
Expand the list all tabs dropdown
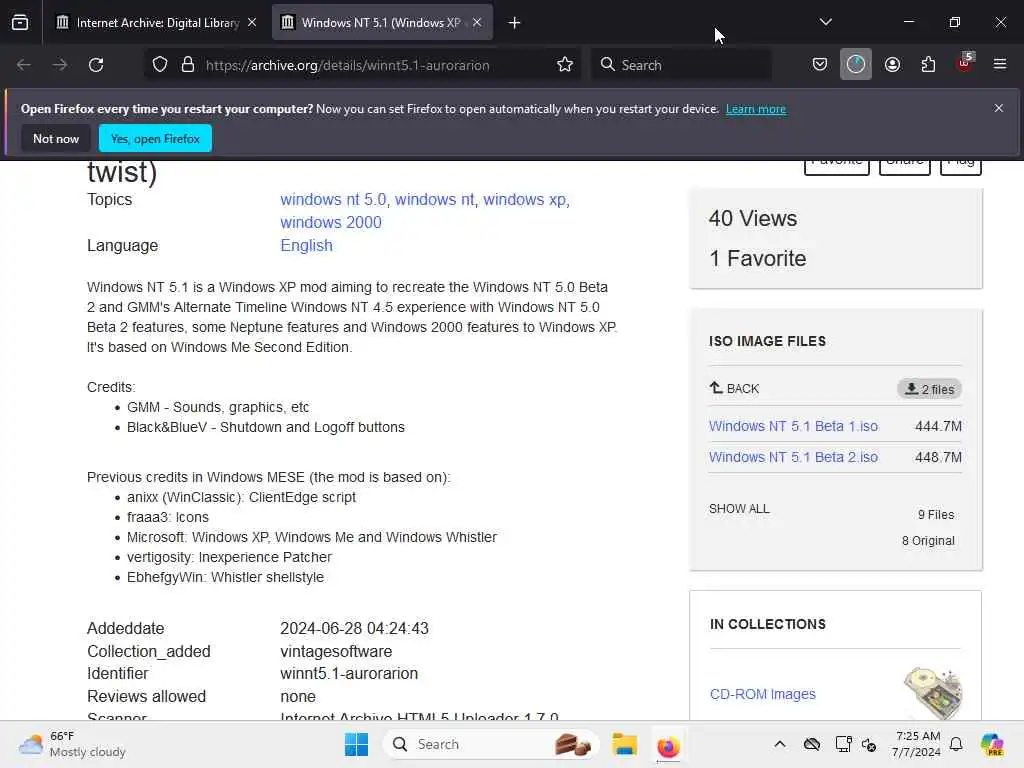tap(825, 22)
